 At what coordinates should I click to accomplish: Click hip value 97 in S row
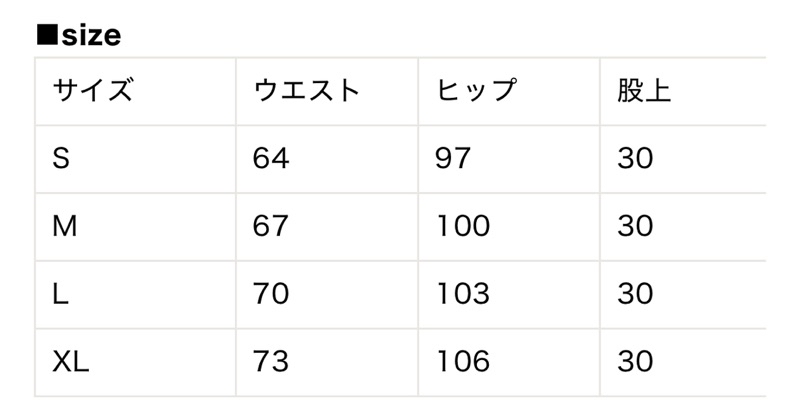tap(453, 158)
